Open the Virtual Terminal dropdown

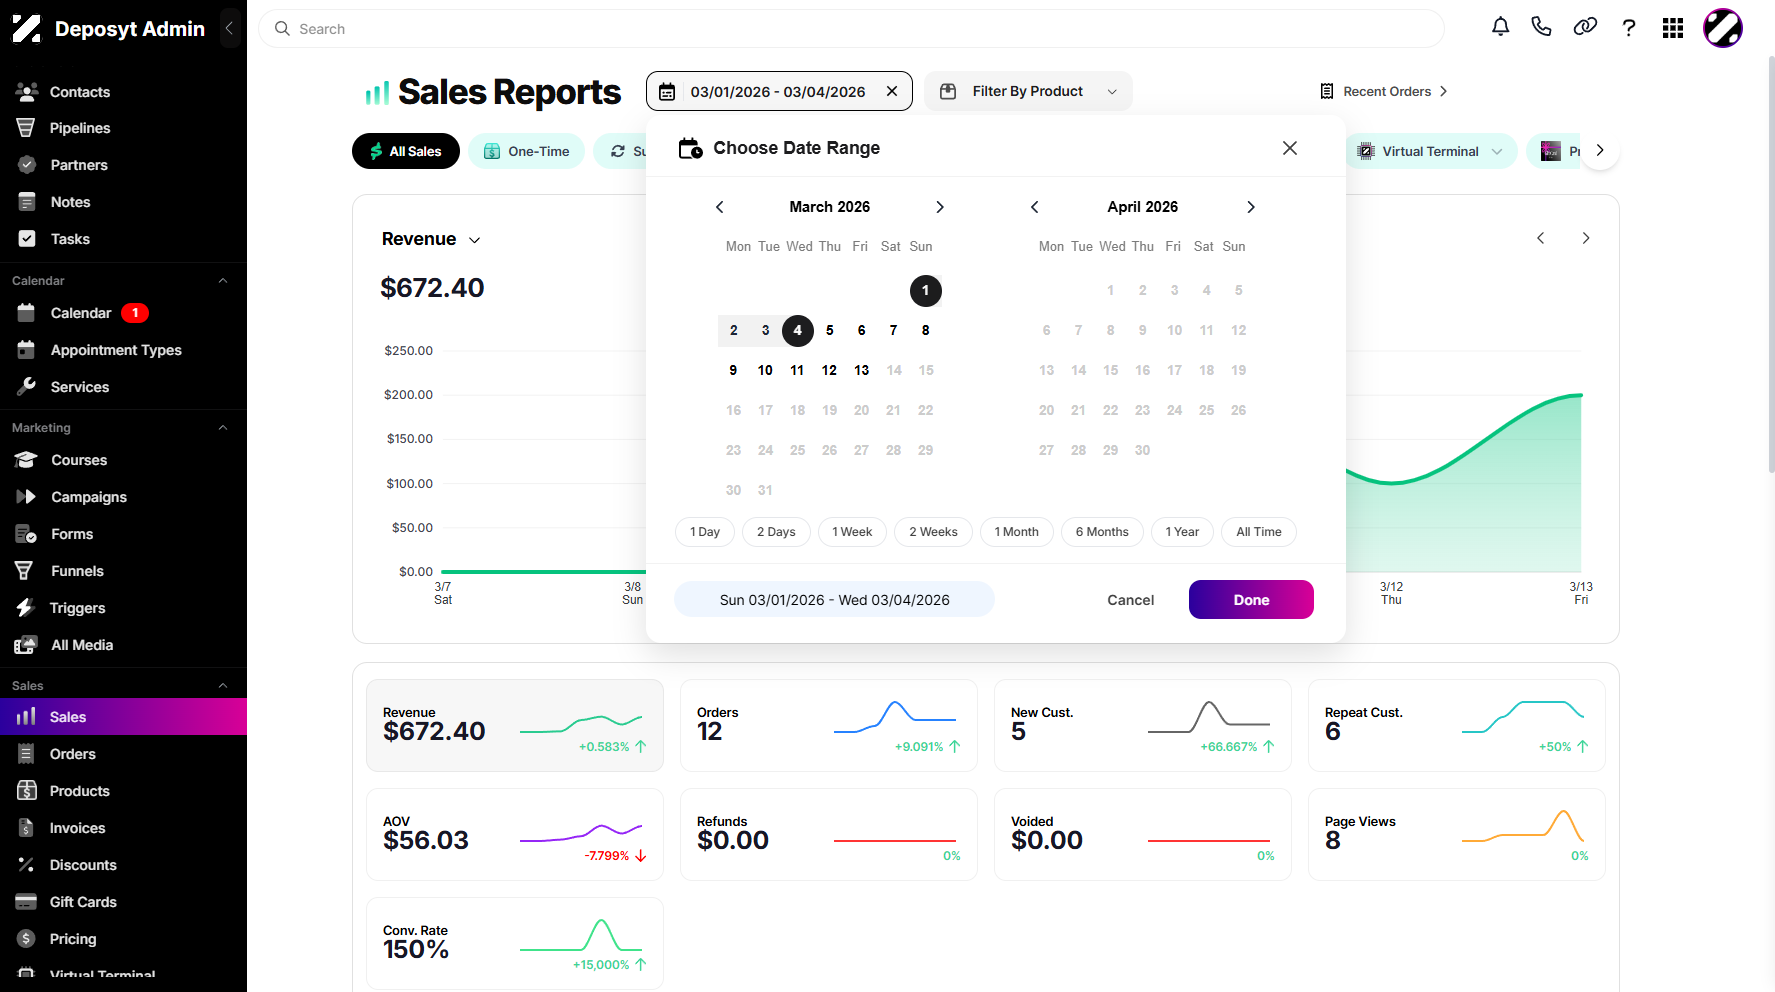(x=1430, y=151)
